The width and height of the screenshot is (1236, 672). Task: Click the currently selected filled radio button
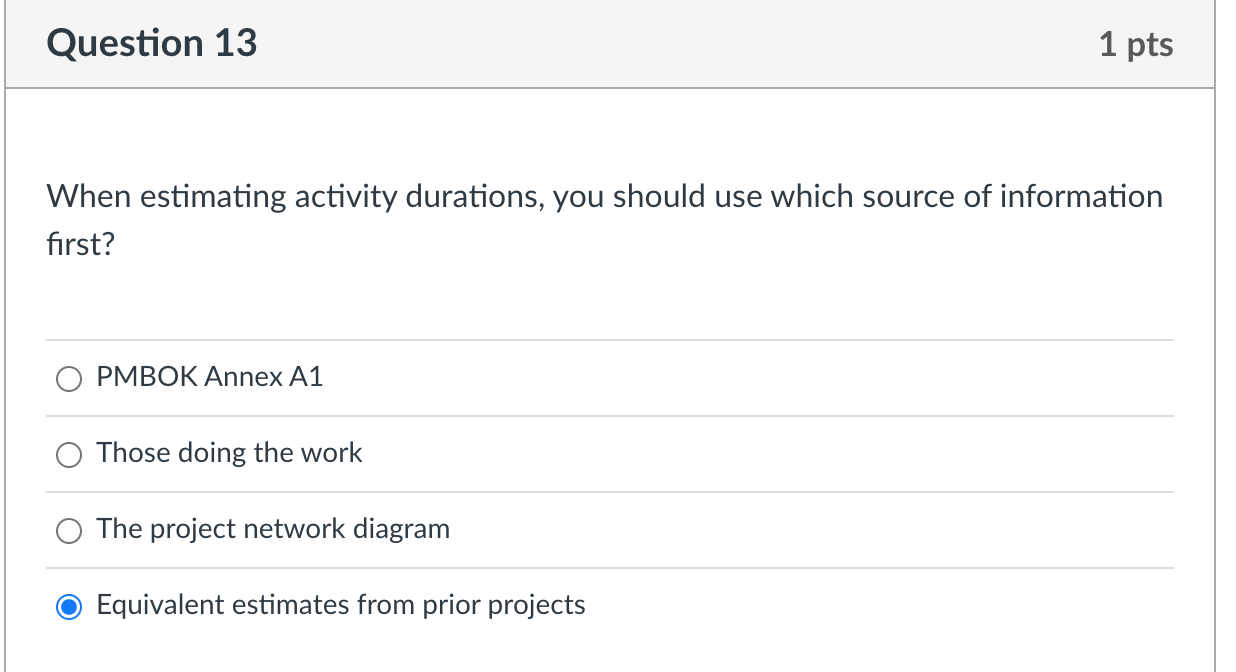pos(68,606)
